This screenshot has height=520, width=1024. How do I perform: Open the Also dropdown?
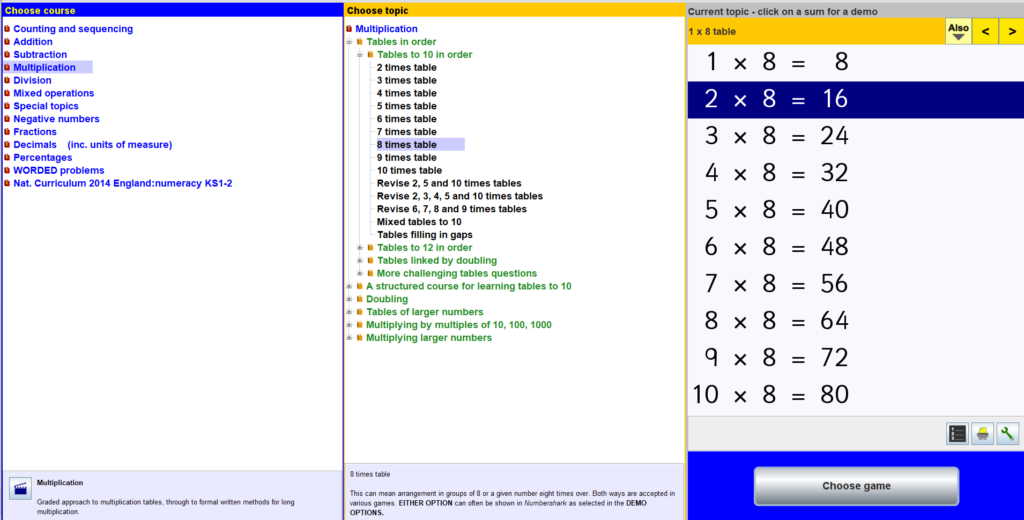[958, 31]
